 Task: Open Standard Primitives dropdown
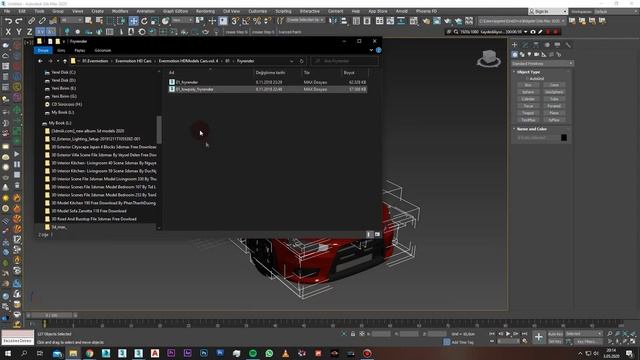(x=542, y=64)
